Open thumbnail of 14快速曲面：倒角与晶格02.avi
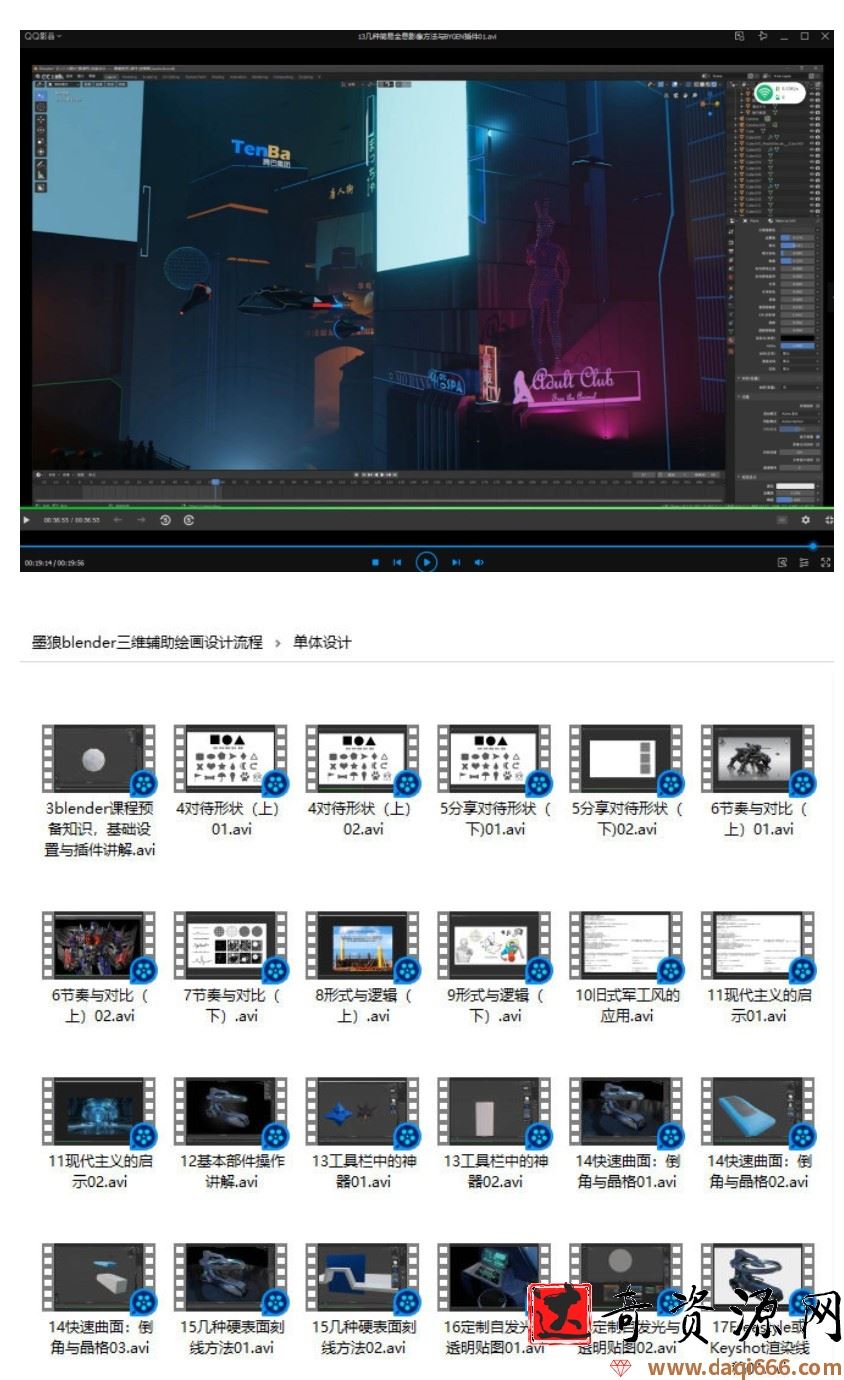 (758, 1111)
